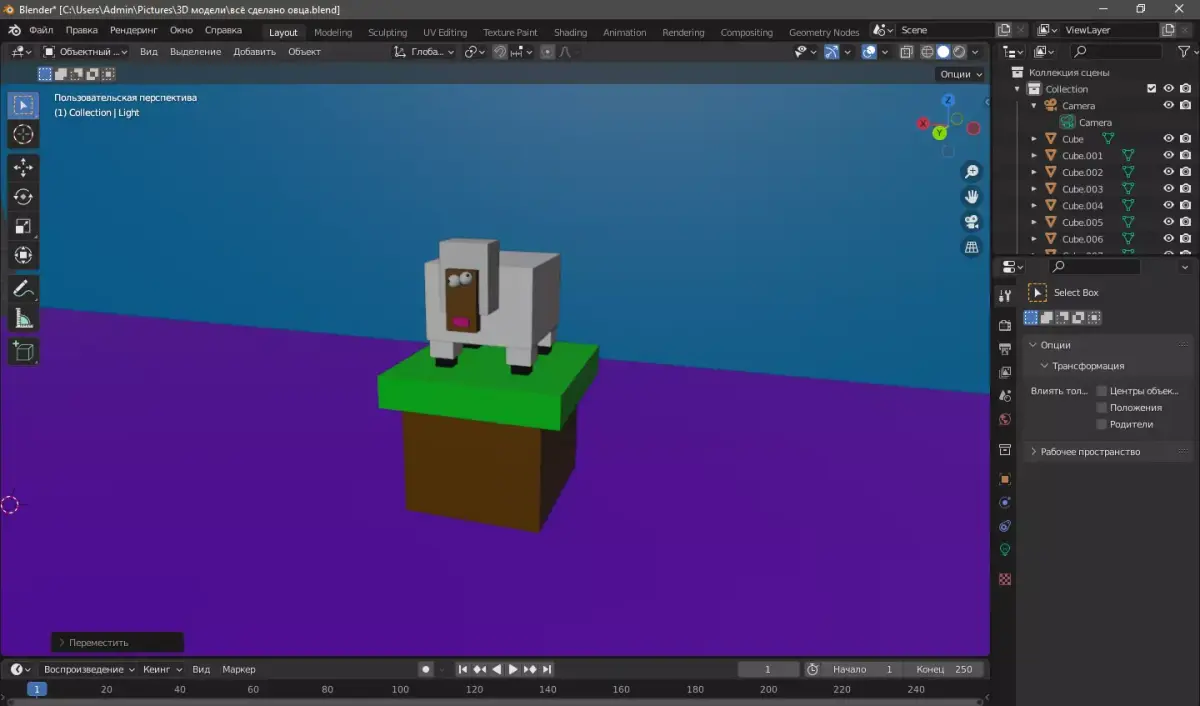
Task: Jump to the end frame button
Action: [x=547, y=669]
